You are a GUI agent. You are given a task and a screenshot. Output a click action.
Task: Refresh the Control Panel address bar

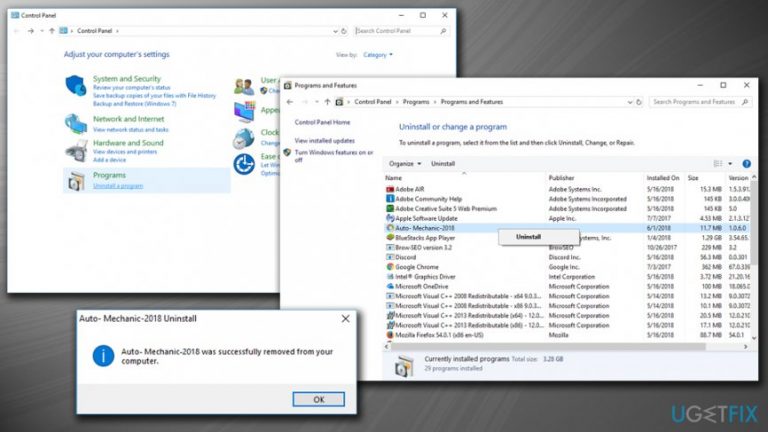tap(344, 31)
